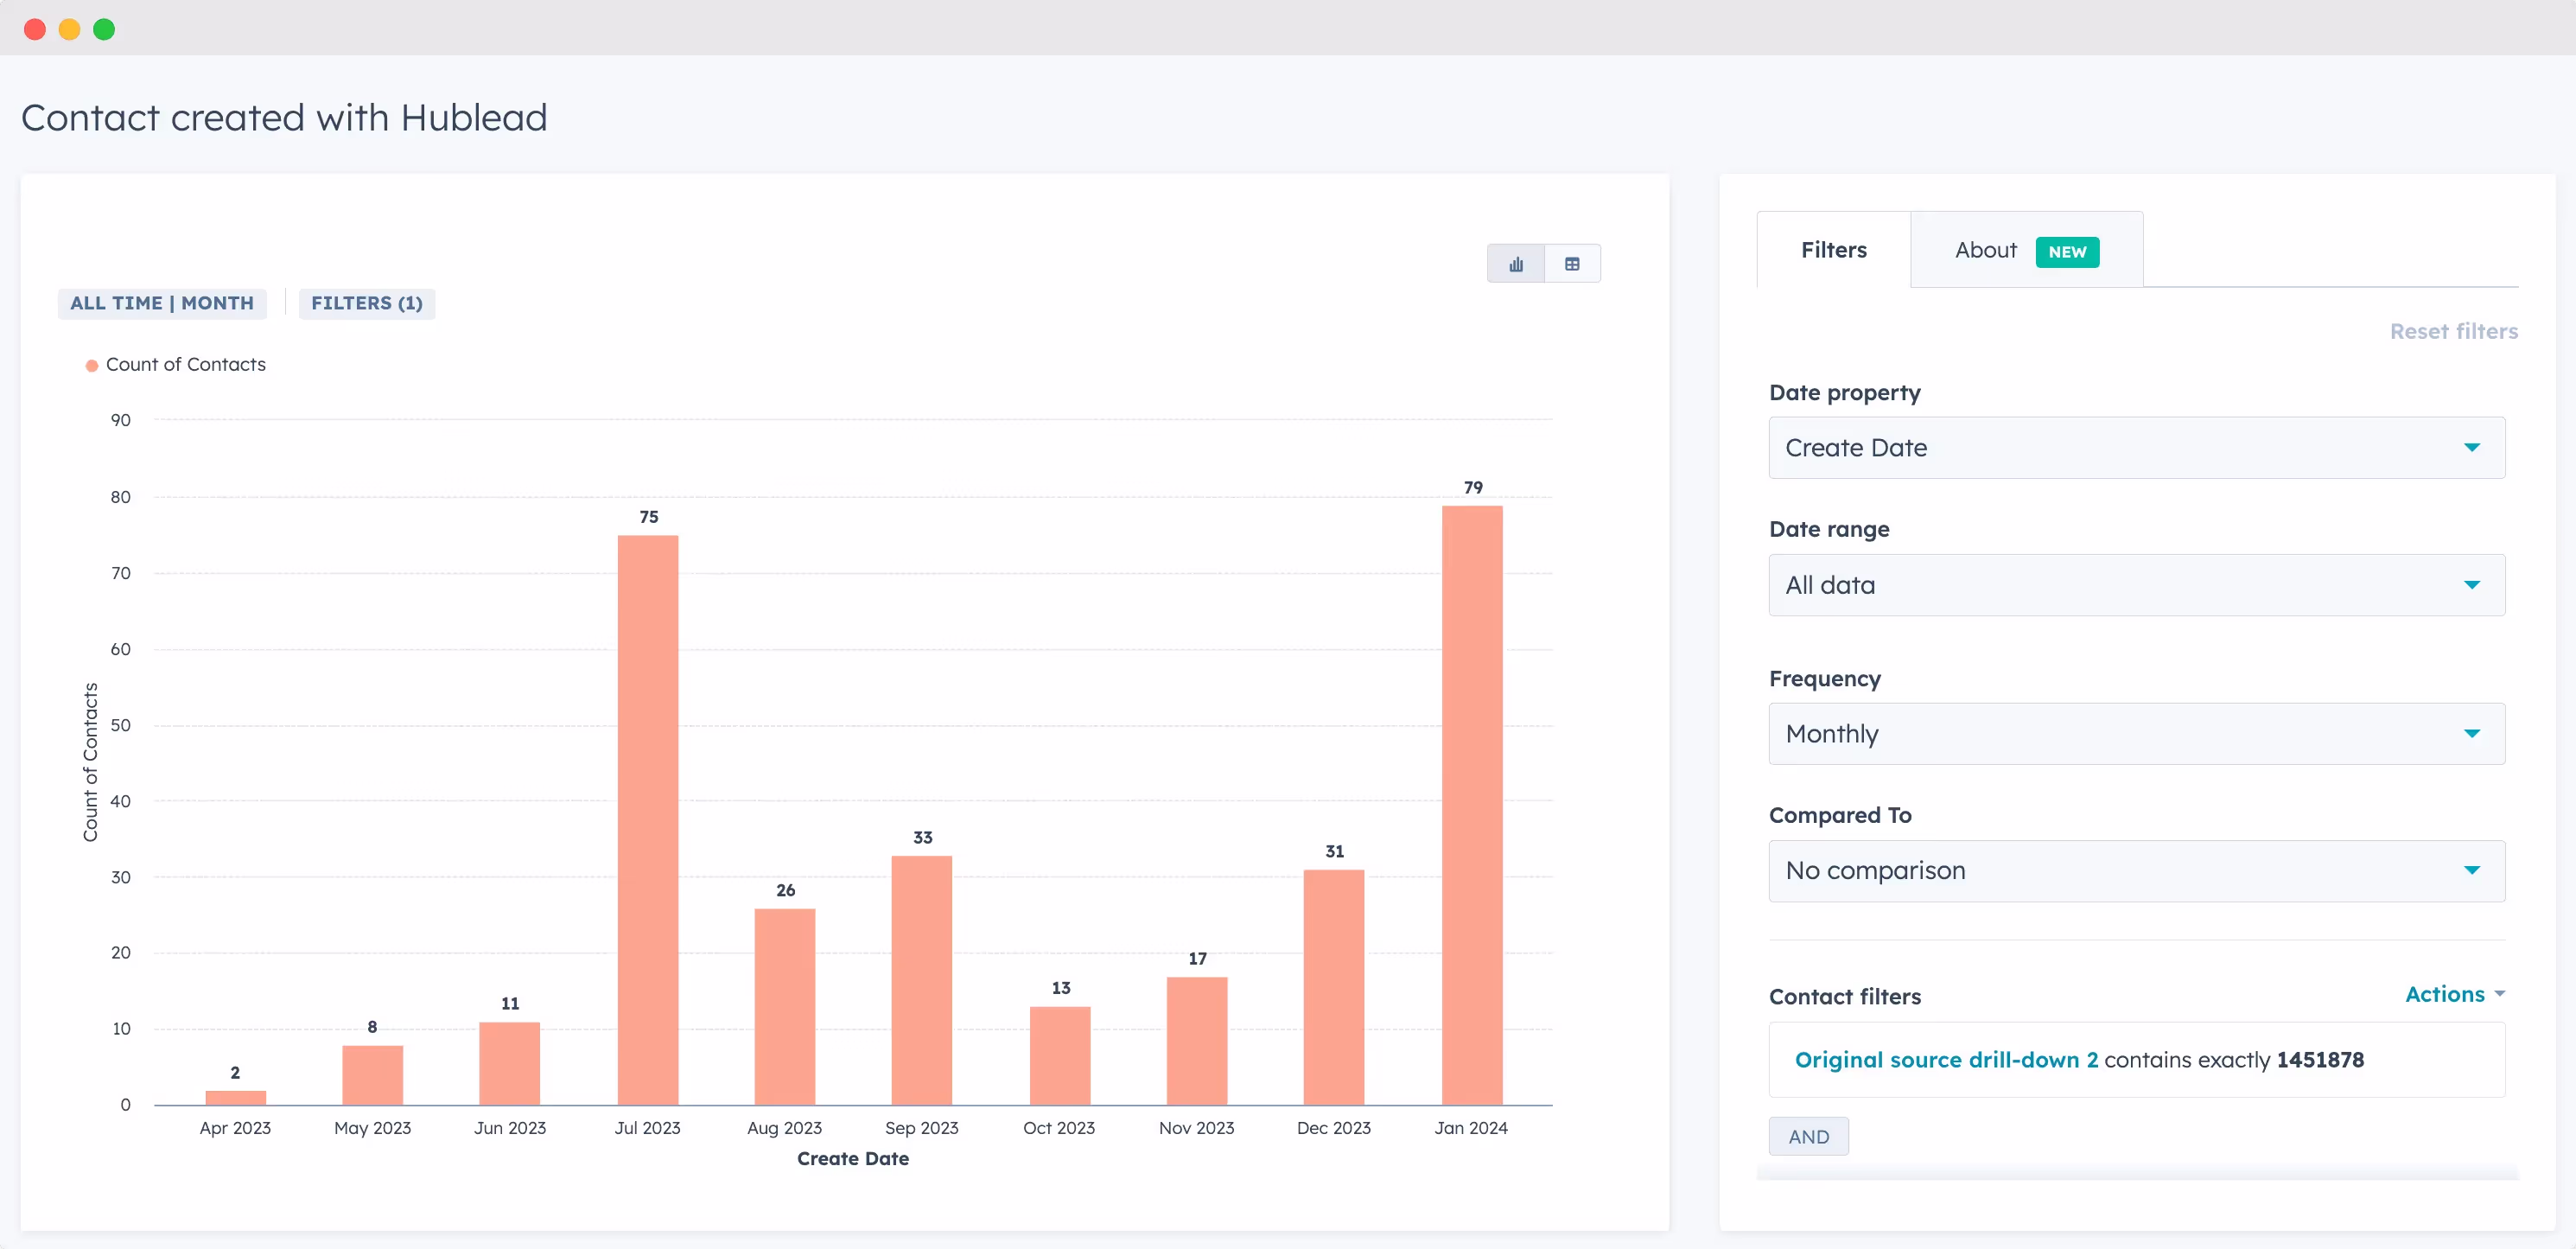Open the Compared To No comparison dropdown
This screenshot has width=2576, height=1249.
pos(2136,871)
